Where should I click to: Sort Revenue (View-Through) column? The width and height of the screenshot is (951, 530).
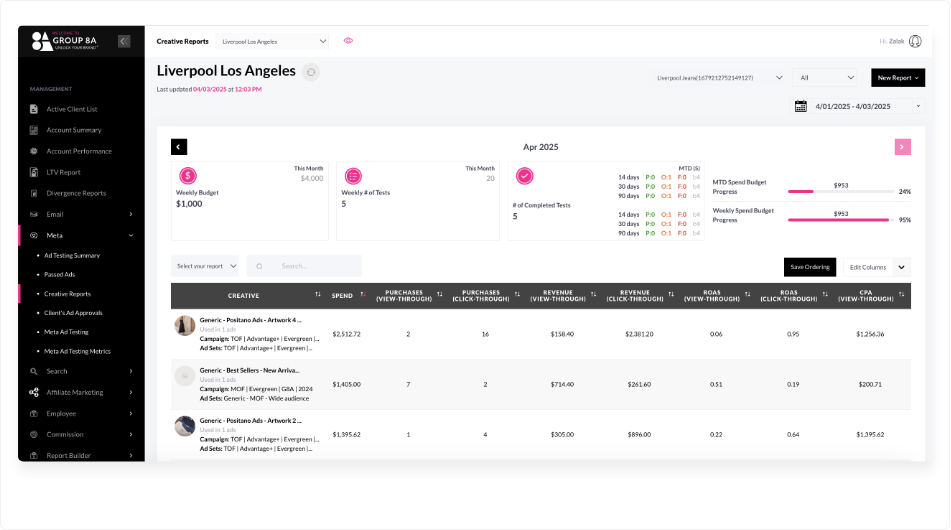tap(594, 295)
